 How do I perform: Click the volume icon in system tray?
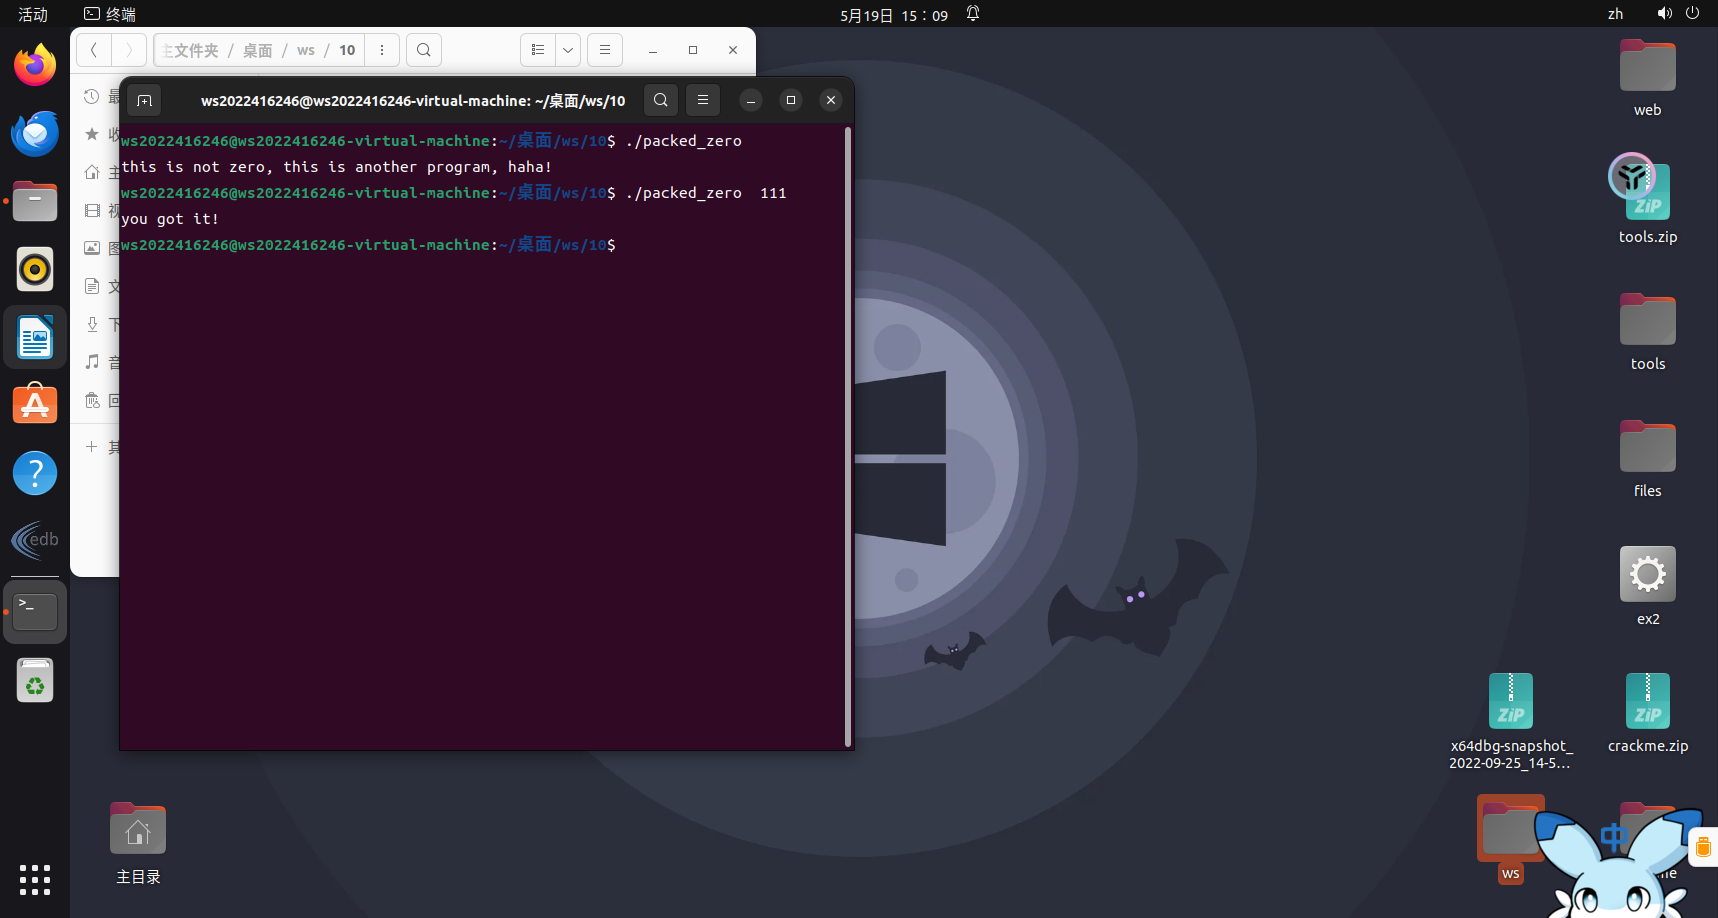click(1664, 14)
